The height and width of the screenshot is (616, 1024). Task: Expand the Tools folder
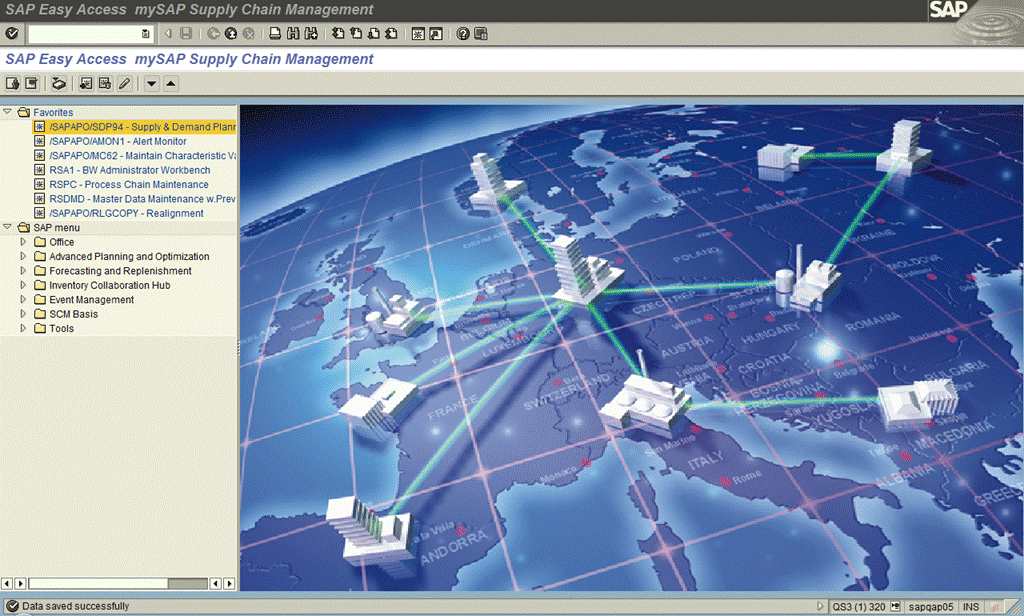pos(23,328)
